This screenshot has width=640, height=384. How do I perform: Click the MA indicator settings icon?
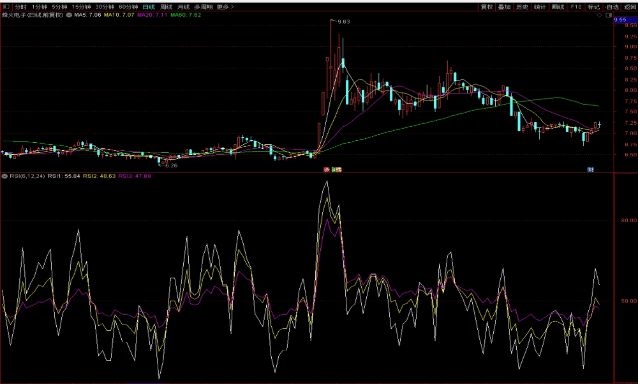coord(69,15)
